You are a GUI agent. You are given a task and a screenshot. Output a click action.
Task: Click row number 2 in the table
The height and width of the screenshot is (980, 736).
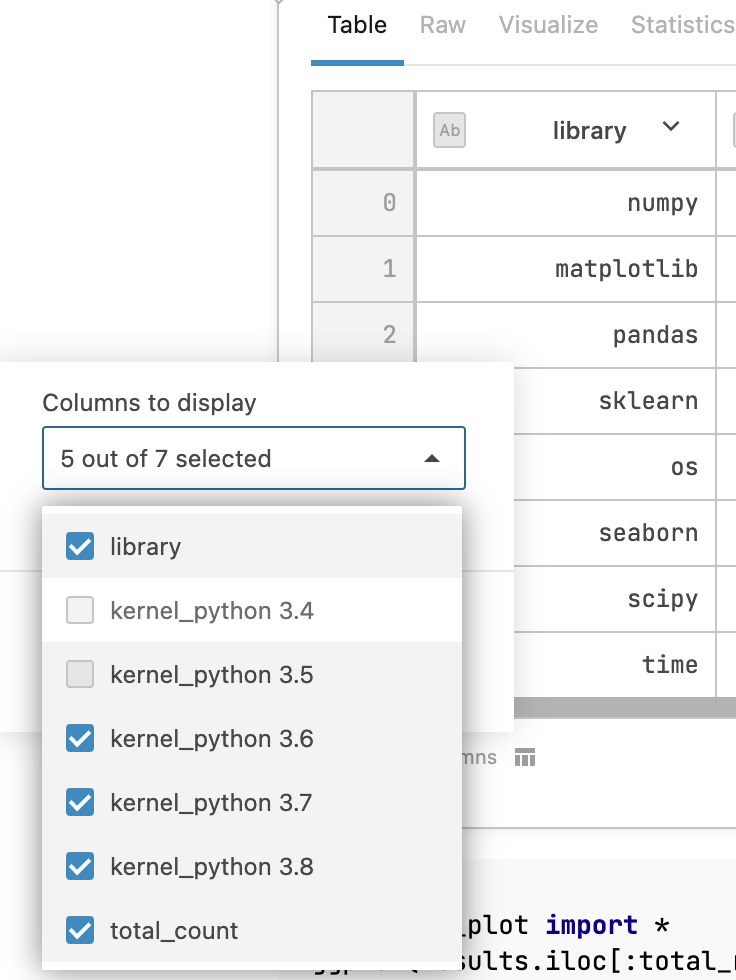pos(389,335)
